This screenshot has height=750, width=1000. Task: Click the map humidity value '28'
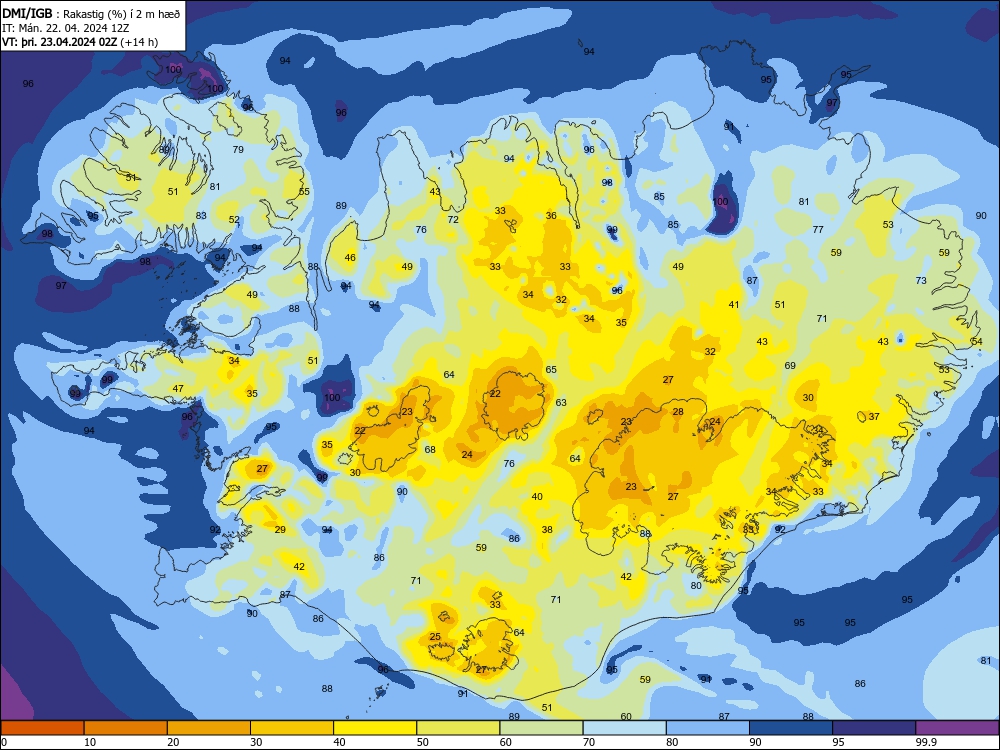[x=678, y=411]
